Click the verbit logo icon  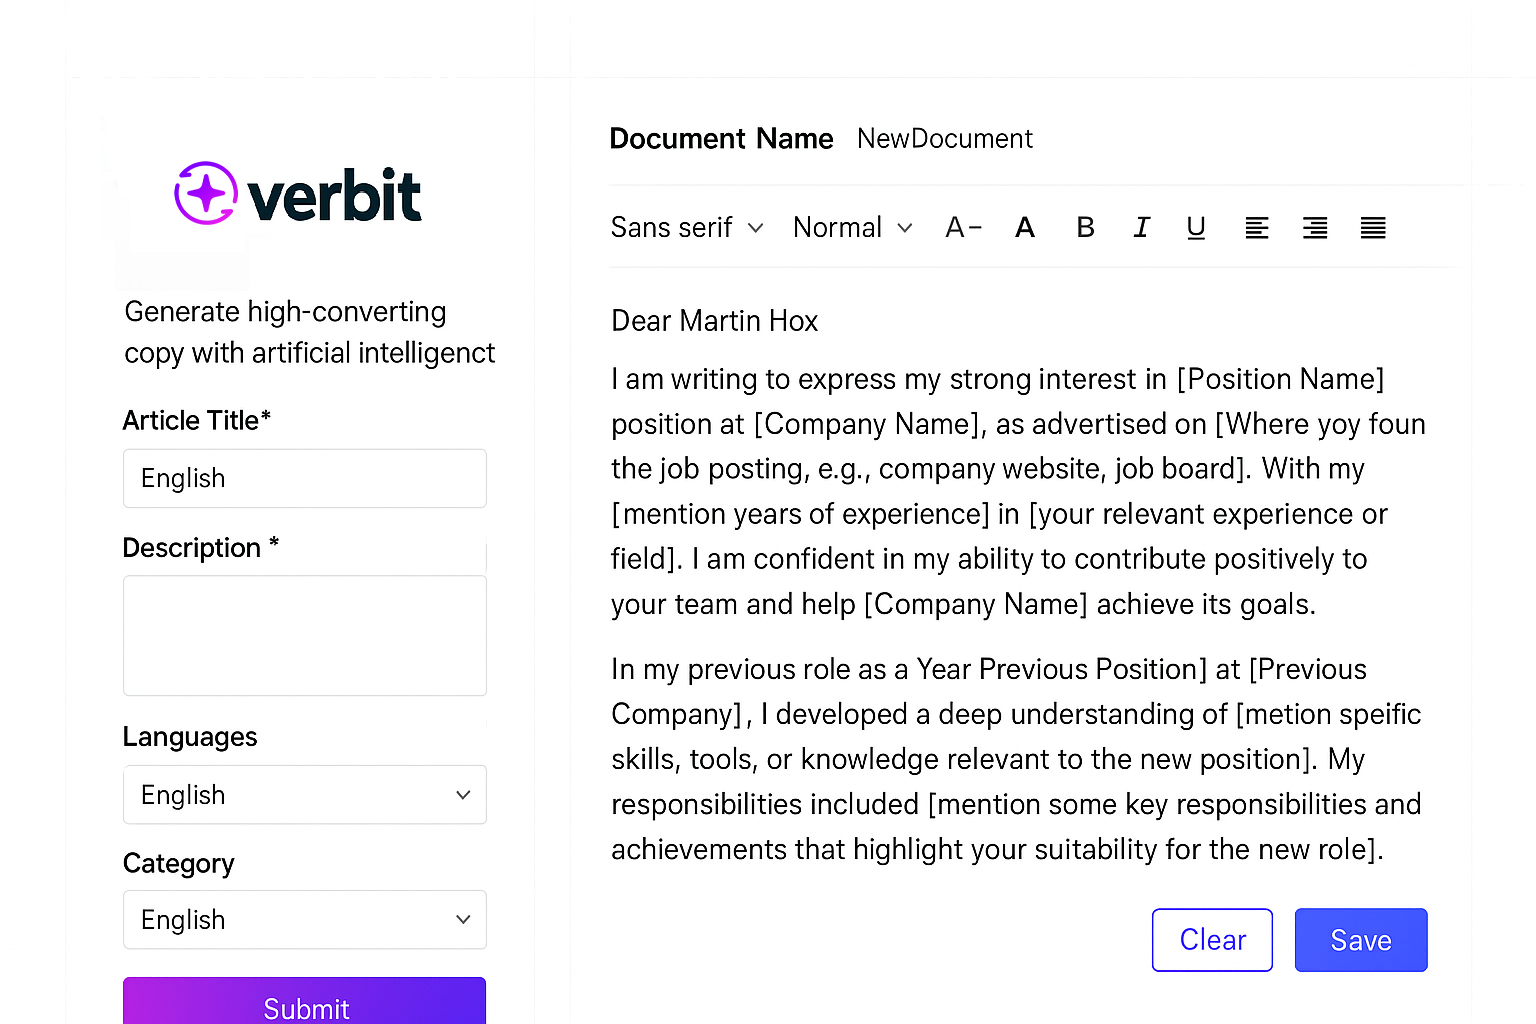[x=206, y=193]
